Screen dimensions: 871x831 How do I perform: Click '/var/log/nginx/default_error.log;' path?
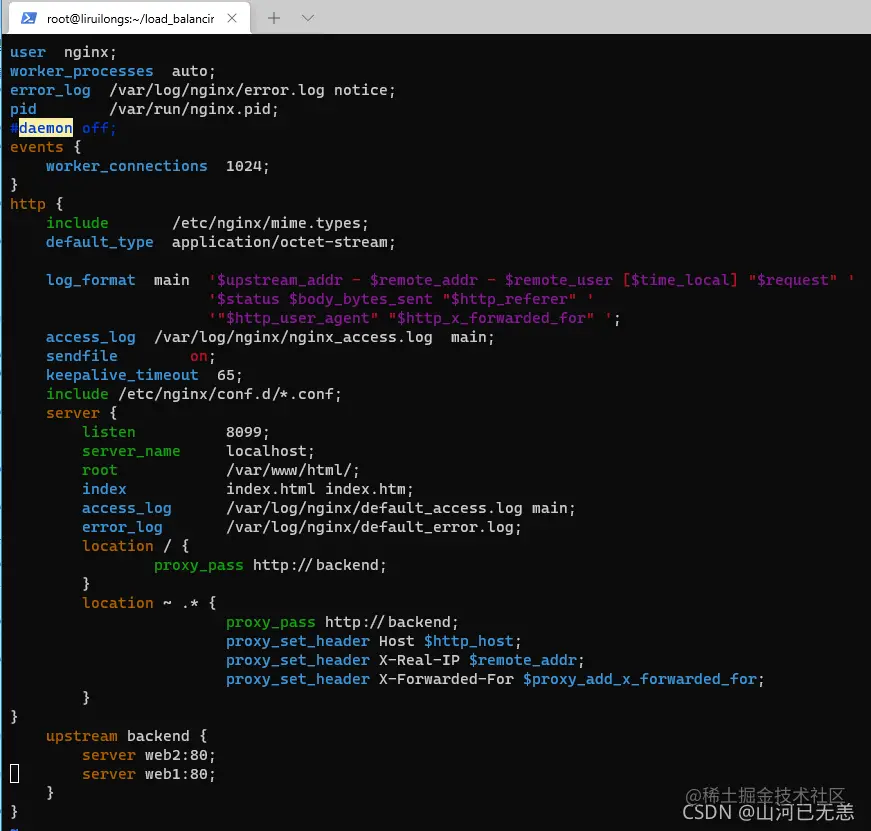coord(373,527)
